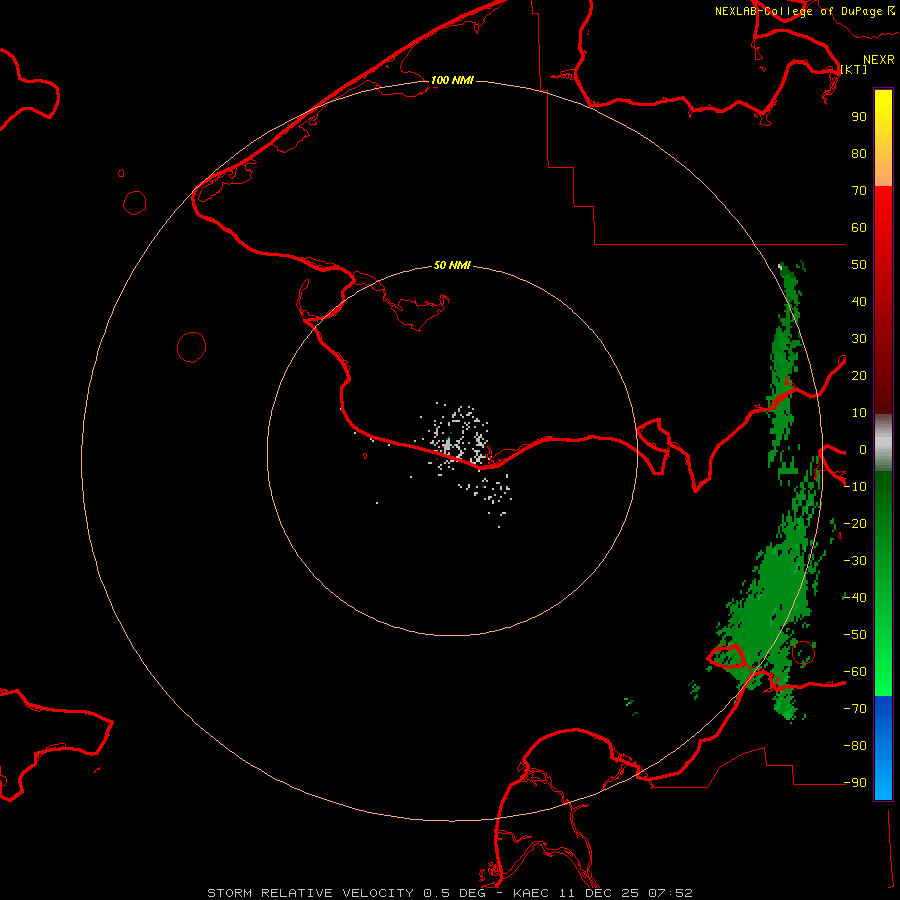900x900 pixels.
Task: Click the "11 DEC 25" date text
Action: [598, 893]
